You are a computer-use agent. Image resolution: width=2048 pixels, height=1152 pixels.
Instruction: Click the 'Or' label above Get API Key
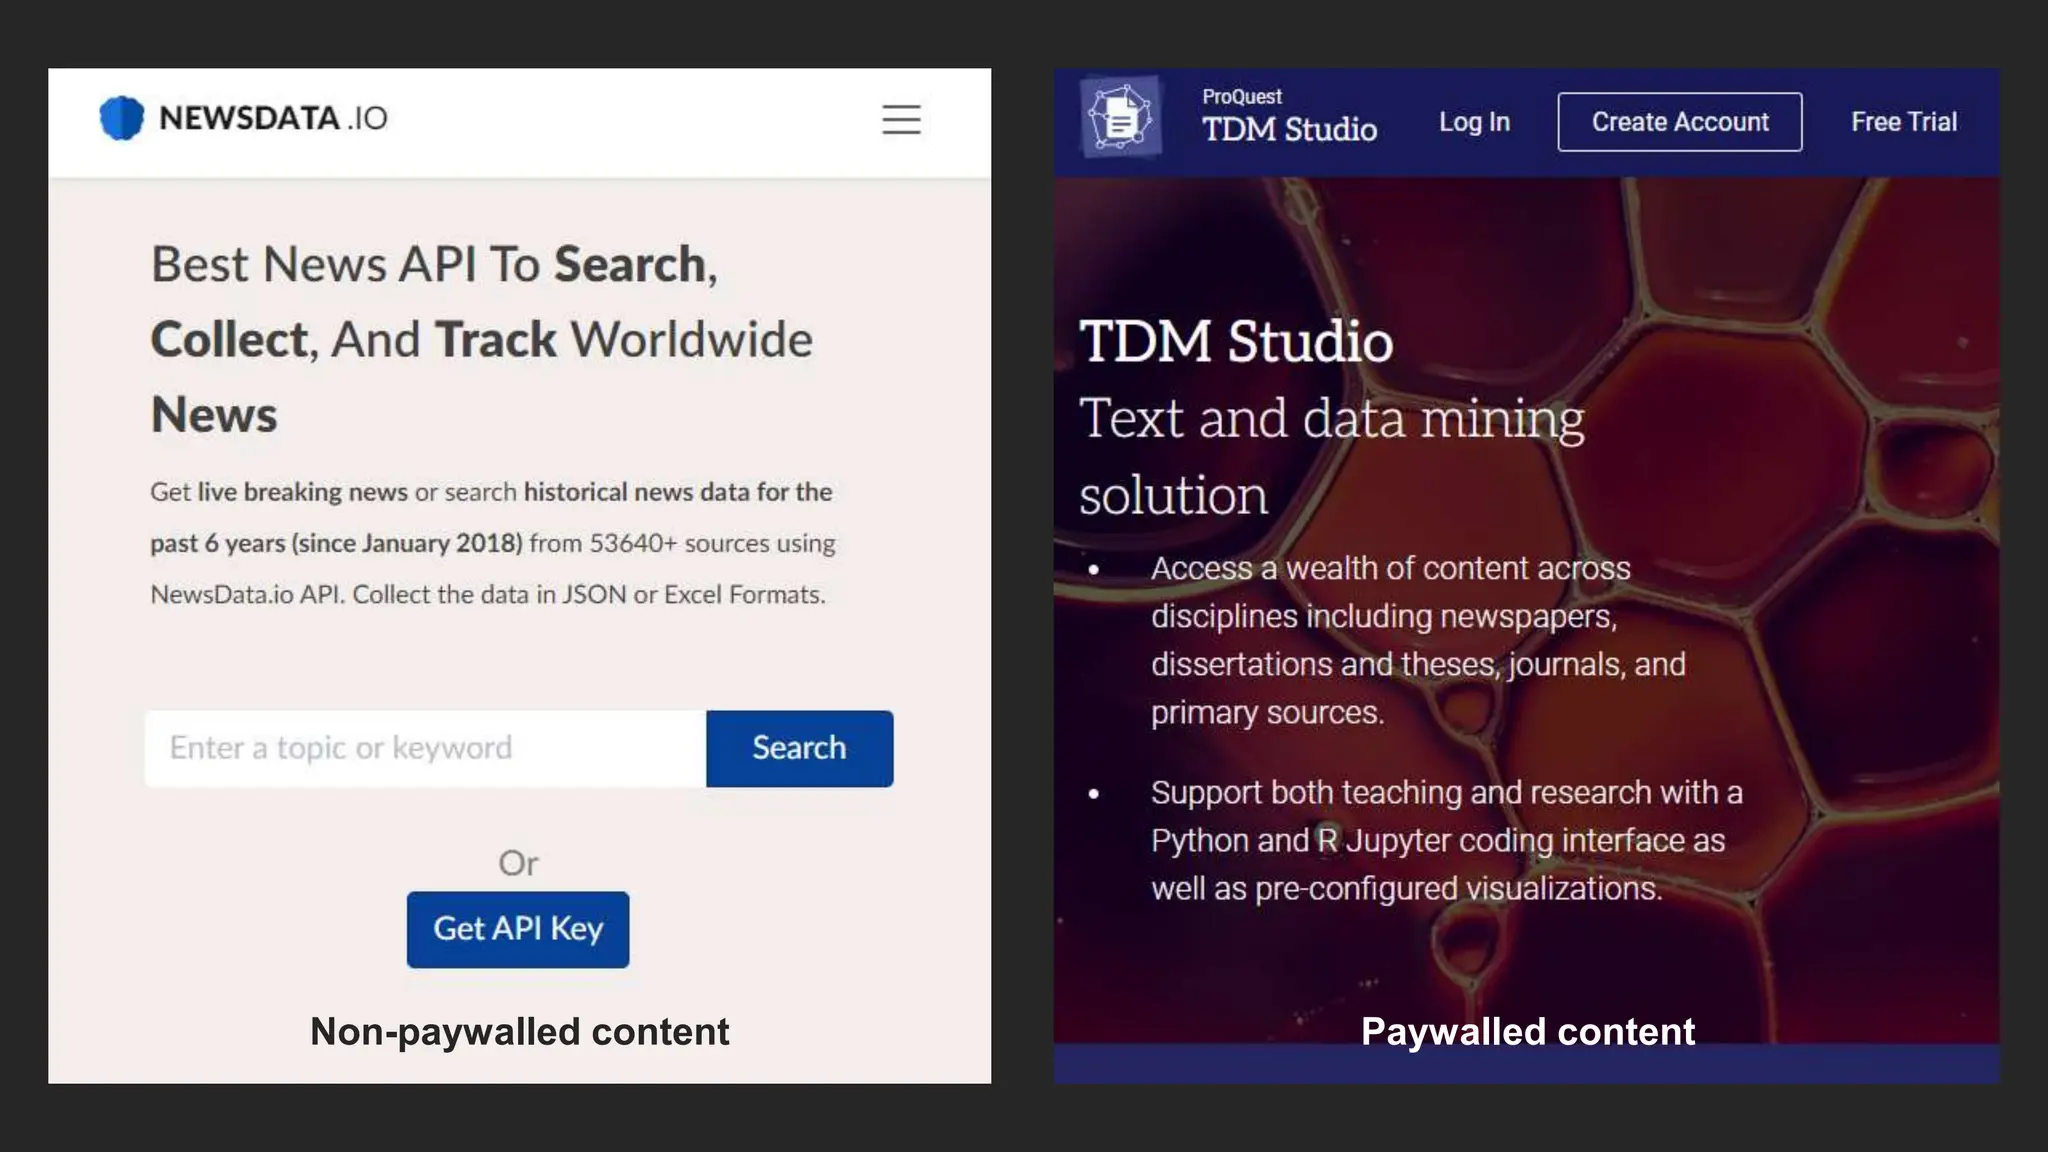click(518, 863)
